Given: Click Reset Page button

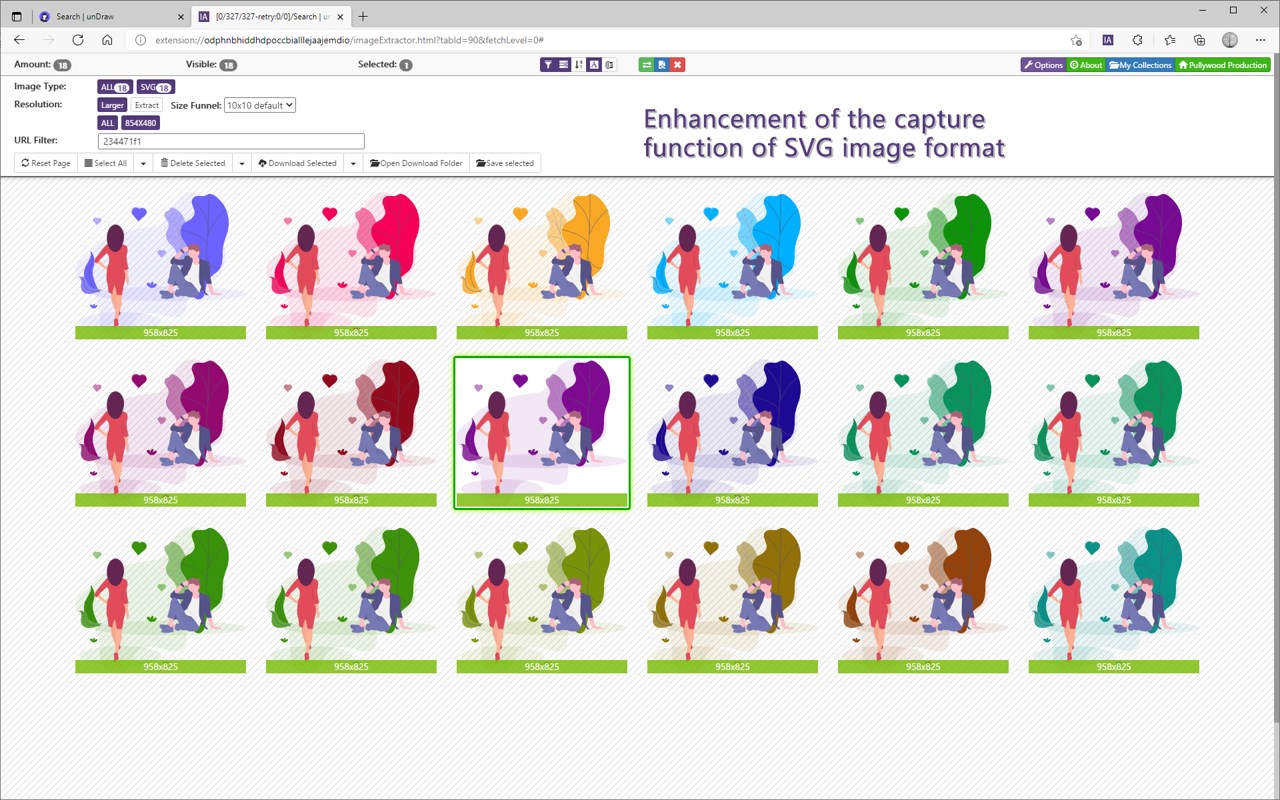Looking at the screenshot, I should [x=46, y=163].
